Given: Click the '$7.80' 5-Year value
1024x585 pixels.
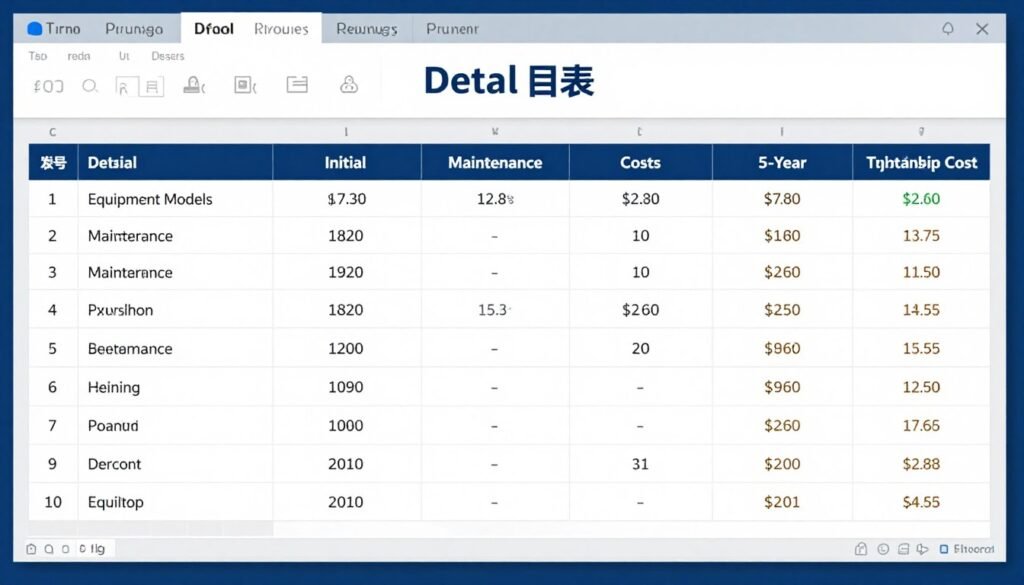Looking at the screenshot, I should 782,199.
